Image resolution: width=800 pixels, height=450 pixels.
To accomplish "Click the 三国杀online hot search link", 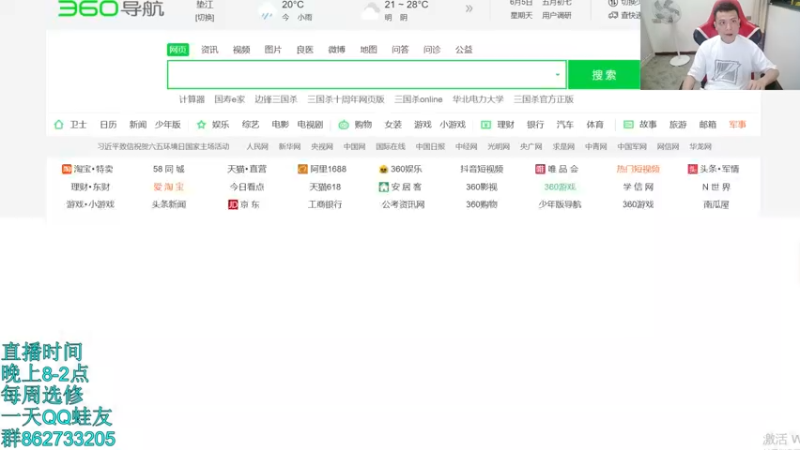I will coord(418,99).
